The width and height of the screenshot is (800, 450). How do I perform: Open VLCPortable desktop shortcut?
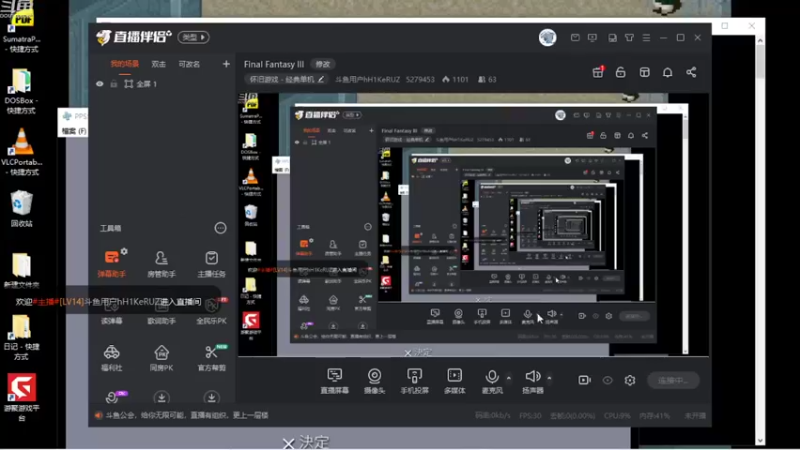click(21, 152)
